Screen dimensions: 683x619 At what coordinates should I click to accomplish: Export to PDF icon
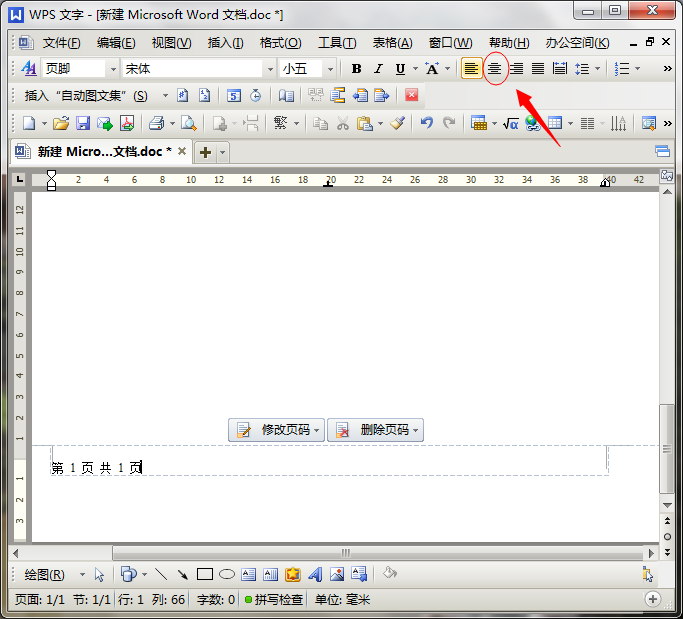coord(127,124)
